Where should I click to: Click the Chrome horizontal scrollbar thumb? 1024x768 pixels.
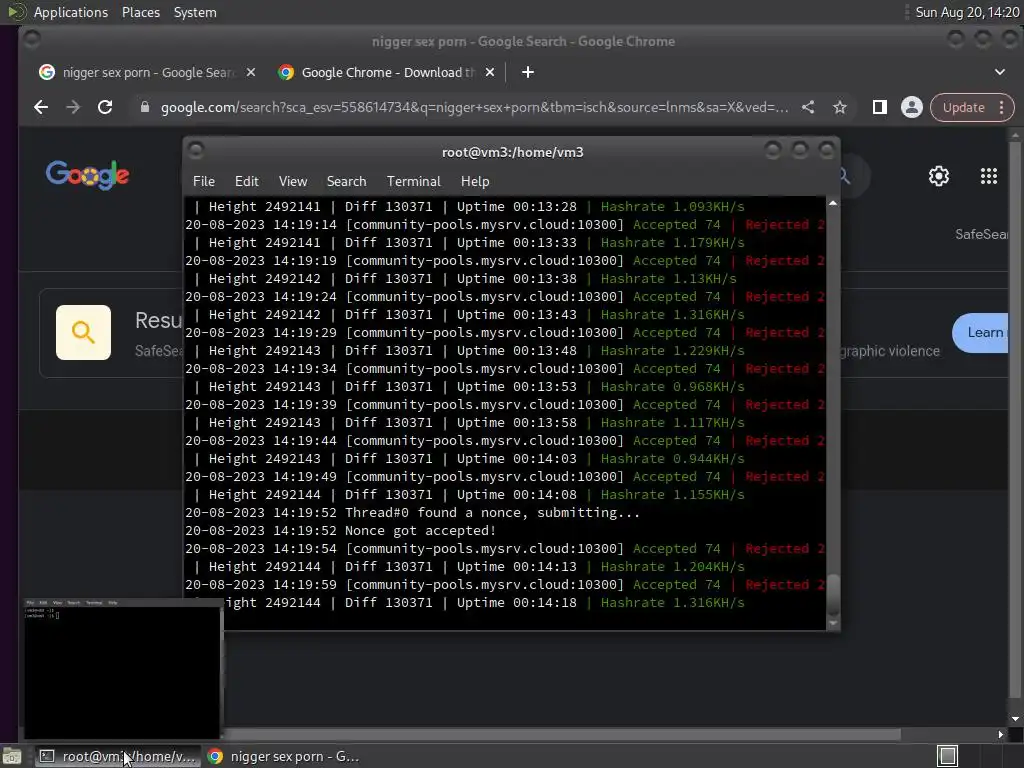point(562,735)
